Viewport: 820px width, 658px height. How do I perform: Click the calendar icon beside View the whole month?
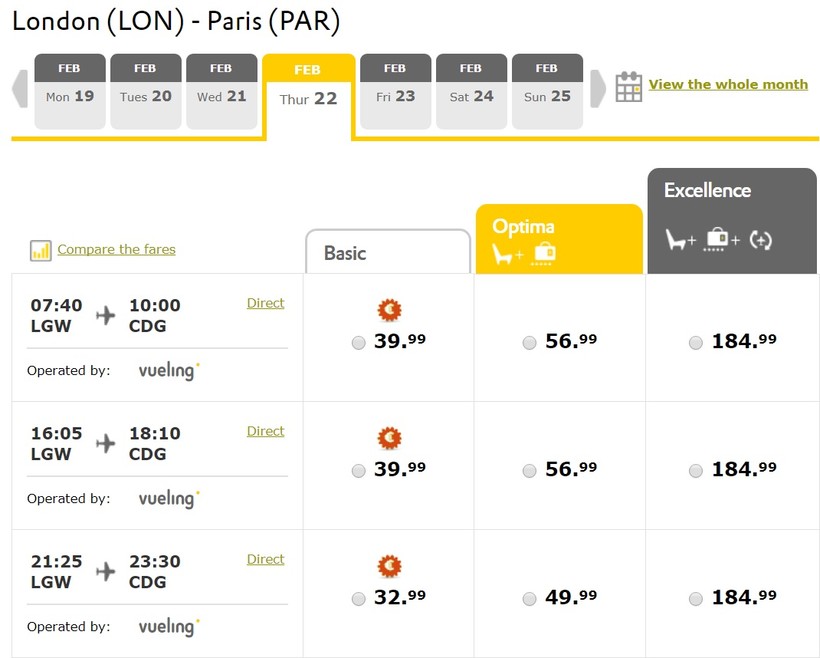click(629, 87)
